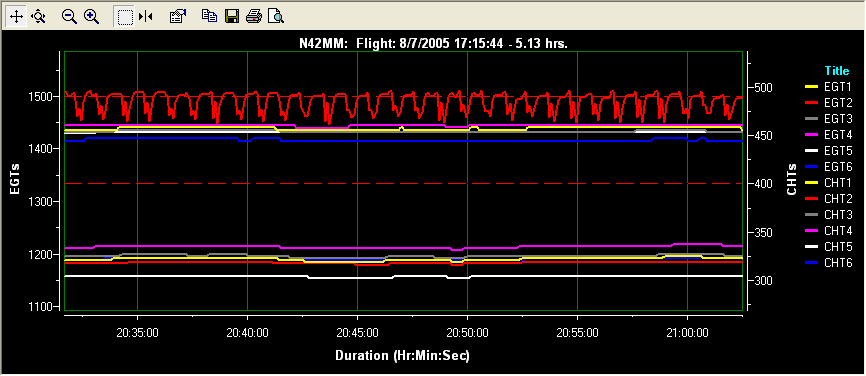Screen dimensions: 866x376
Task: Copy chart to clipboard icon
Action: (x=209, y=17)
